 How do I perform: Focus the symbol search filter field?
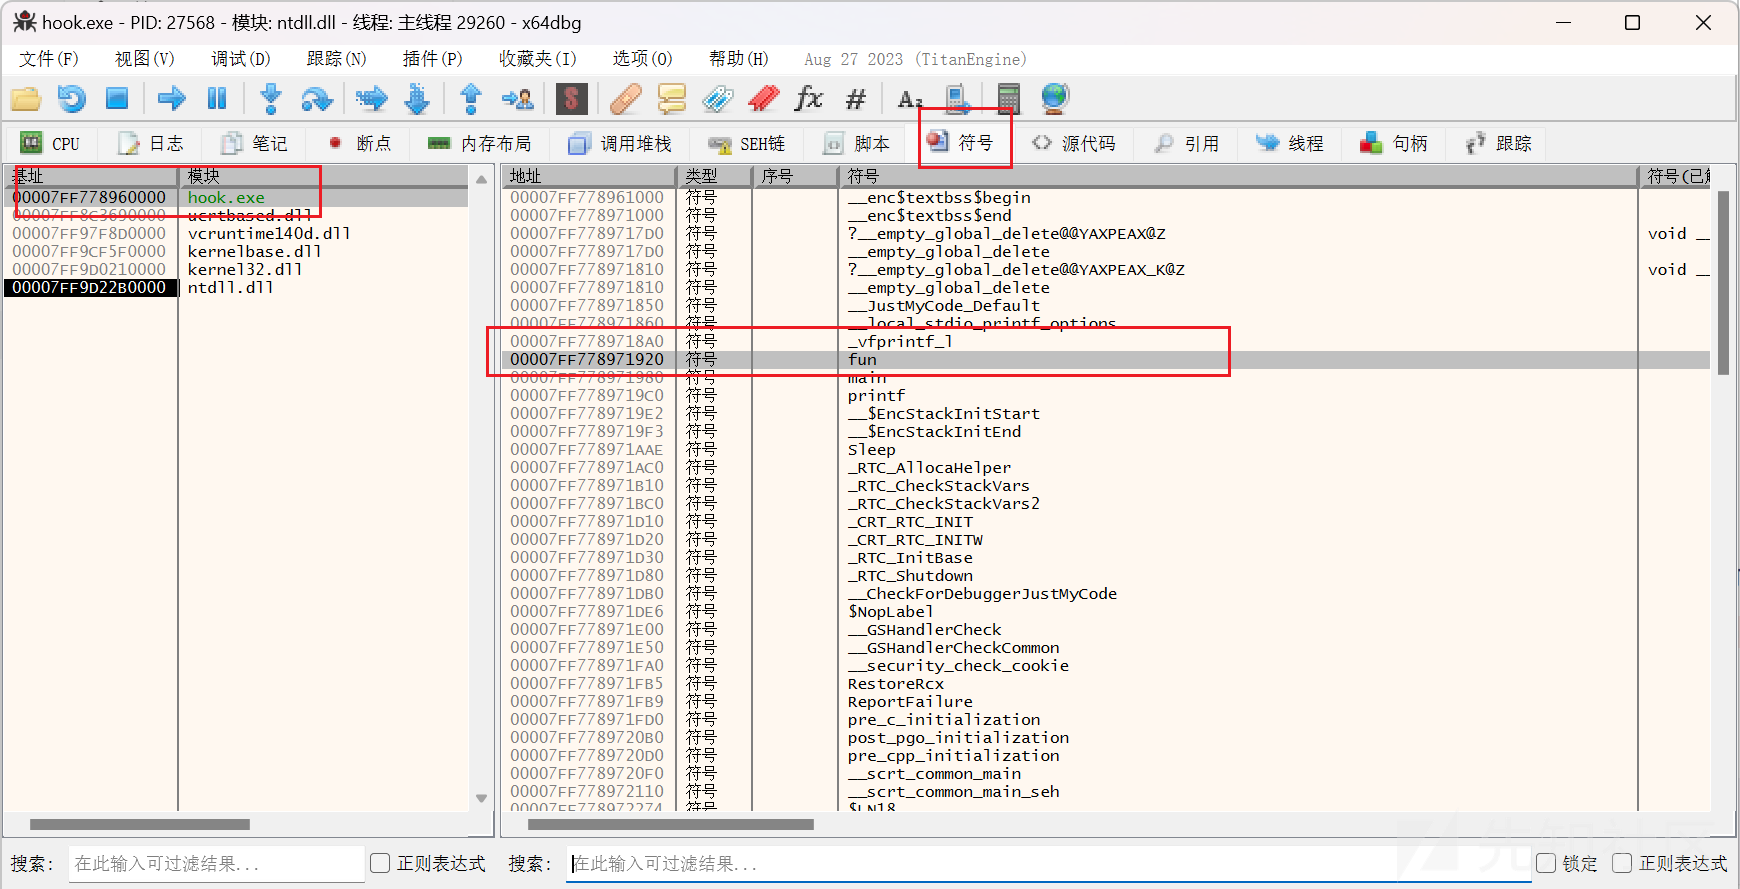point(1048,863)
